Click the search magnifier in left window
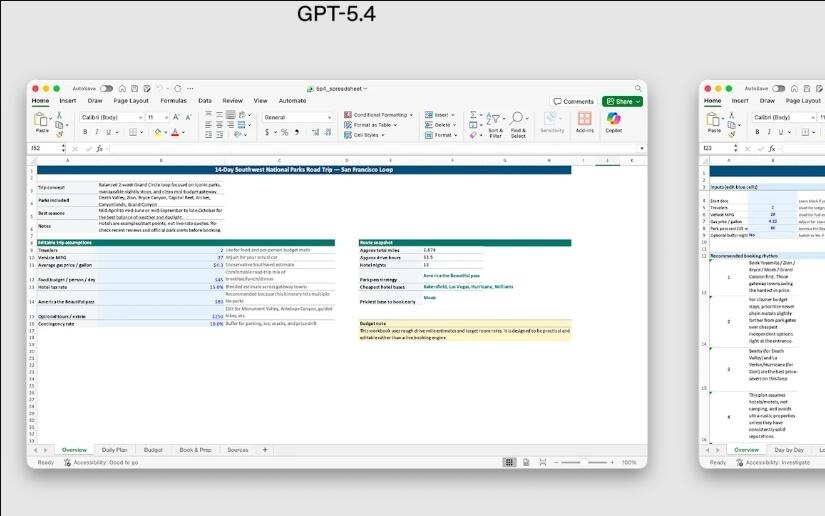 click(638, 88)
